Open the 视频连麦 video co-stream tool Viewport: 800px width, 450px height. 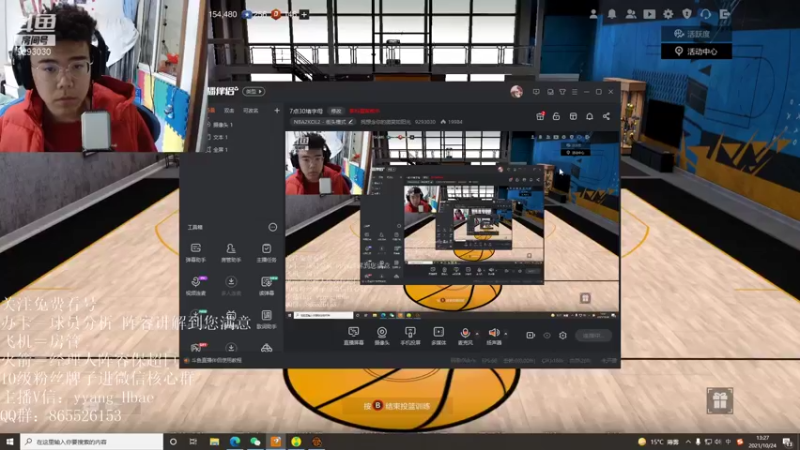tap(196, 286)
